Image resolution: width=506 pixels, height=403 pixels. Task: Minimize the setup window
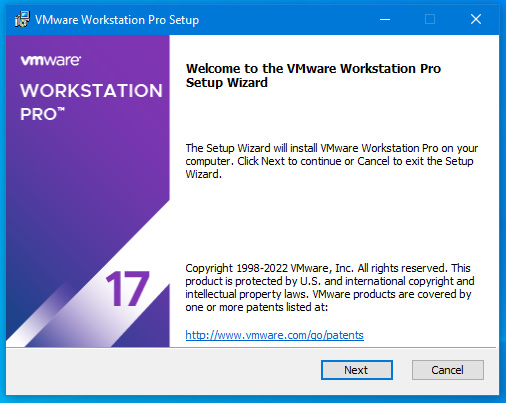pos(385,19)
